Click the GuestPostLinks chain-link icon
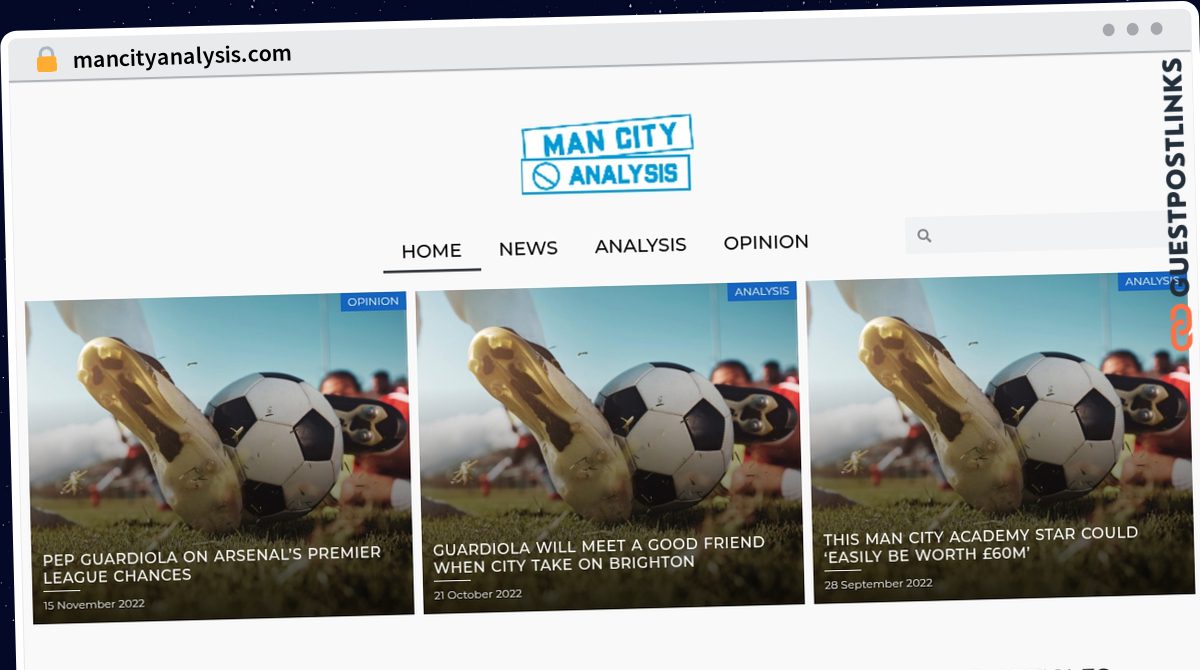This screenshot has height=670, width=1200. 1181,328
